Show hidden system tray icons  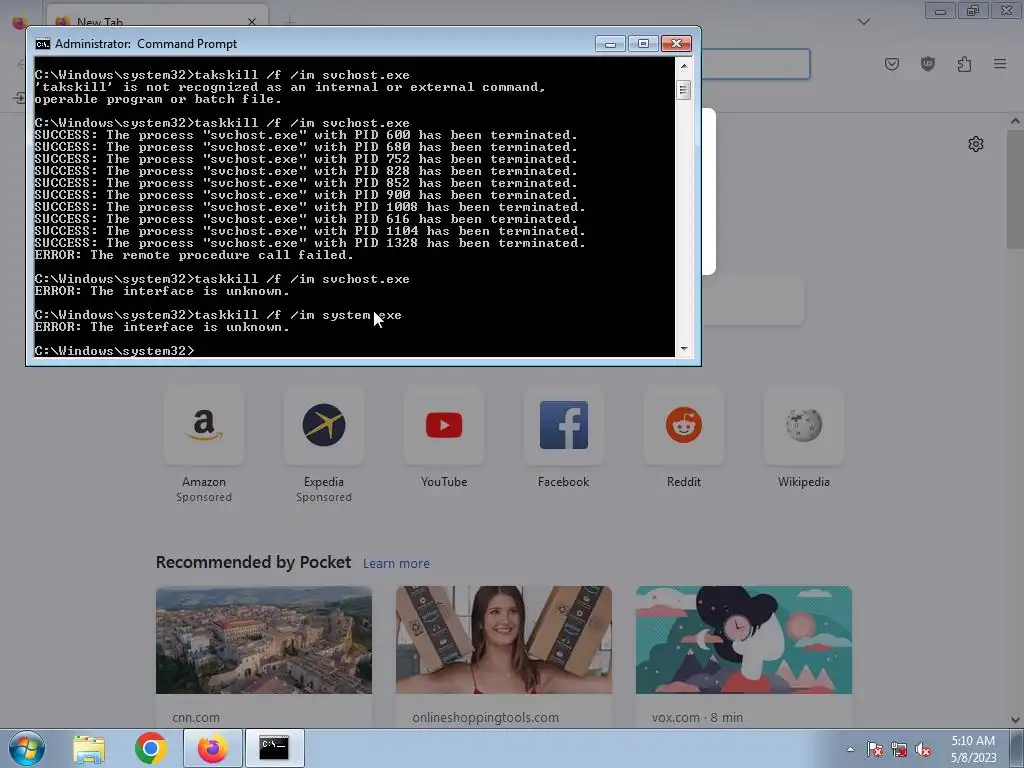(x=850, y=749)
